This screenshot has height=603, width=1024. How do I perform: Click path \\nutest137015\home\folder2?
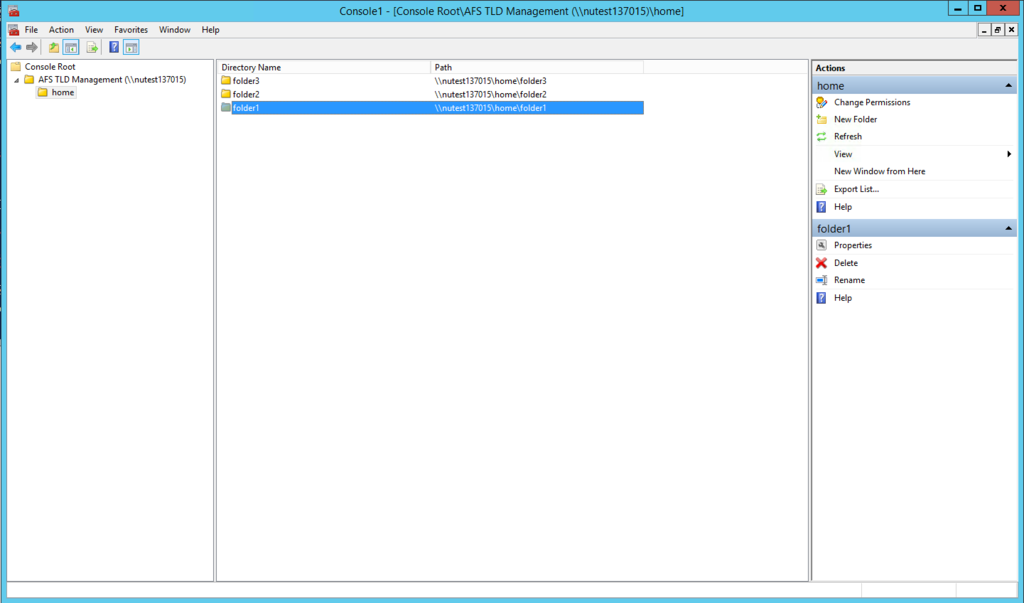(490, 94)
